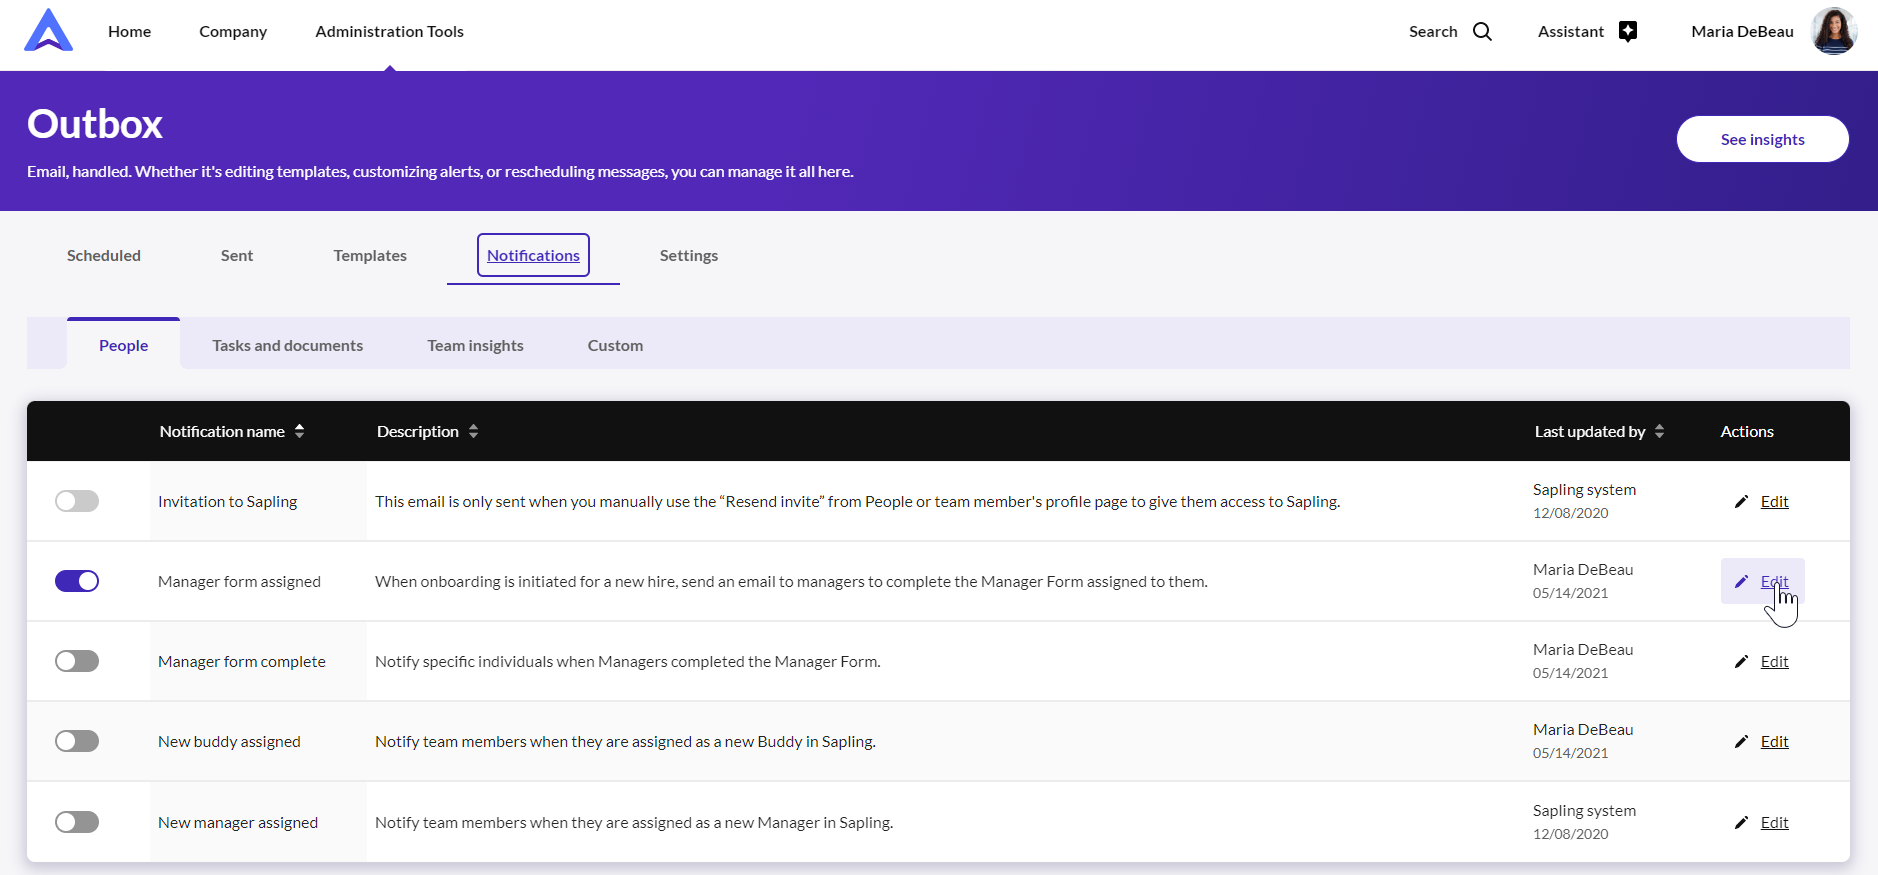Go to the Home menu
The height and width of the screenshot is (875, 1878).
tap(130, 32)
